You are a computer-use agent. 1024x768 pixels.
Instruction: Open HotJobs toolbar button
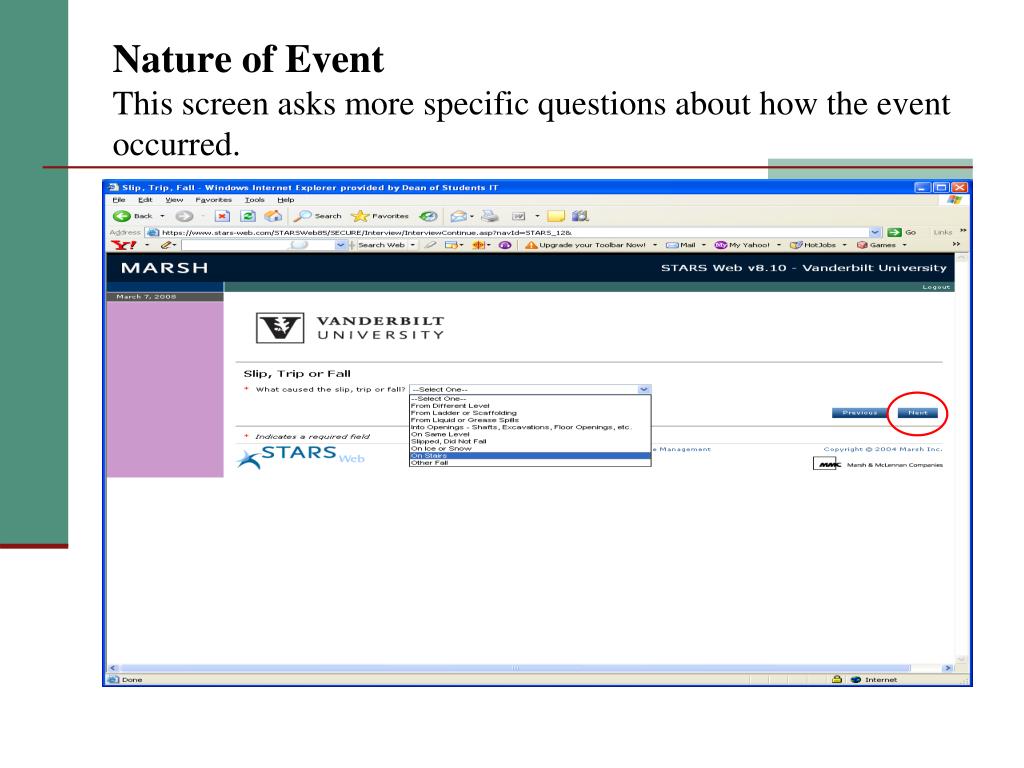click(813, 246)
